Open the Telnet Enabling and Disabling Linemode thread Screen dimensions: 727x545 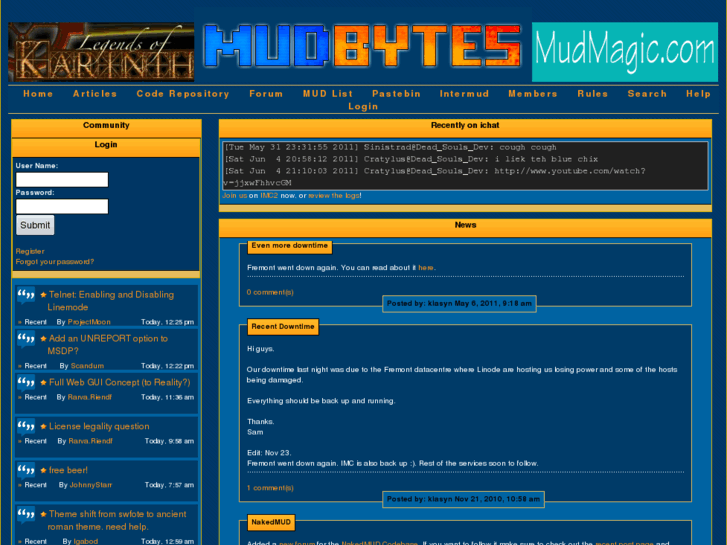click(x=111, y=301)
